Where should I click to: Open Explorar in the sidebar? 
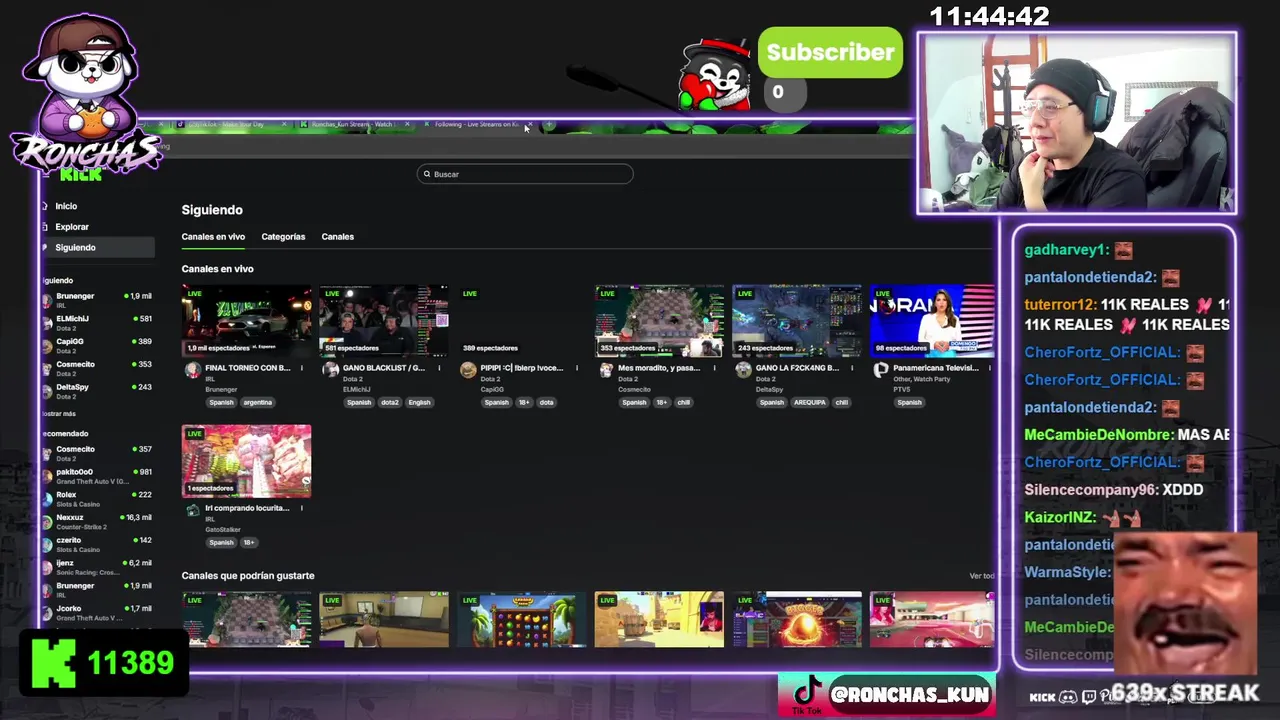97,227
